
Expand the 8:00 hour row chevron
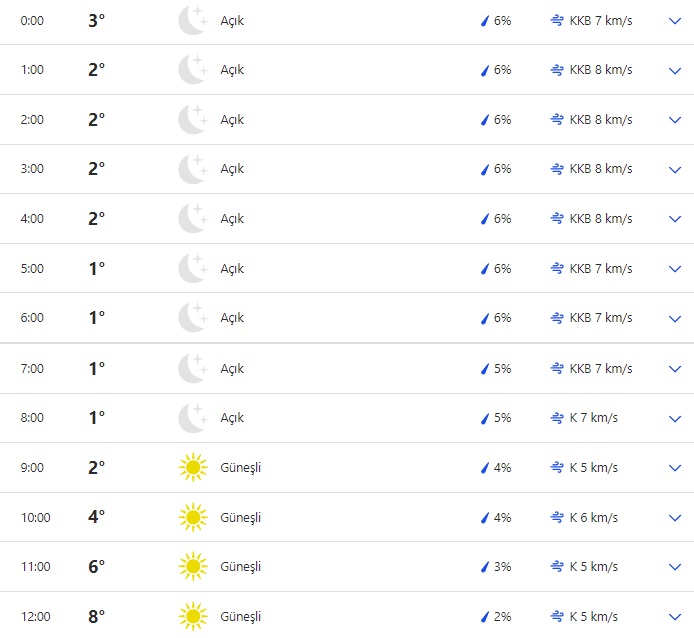674,418
